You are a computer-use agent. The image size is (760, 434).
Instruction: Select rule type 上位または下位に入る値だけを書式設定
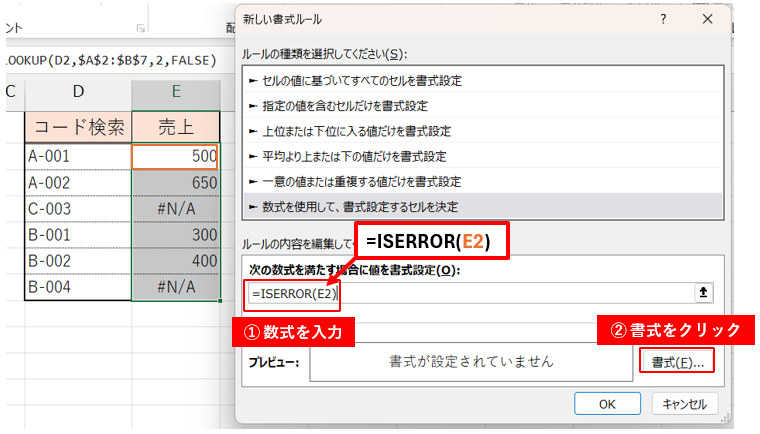pos(482,131)
